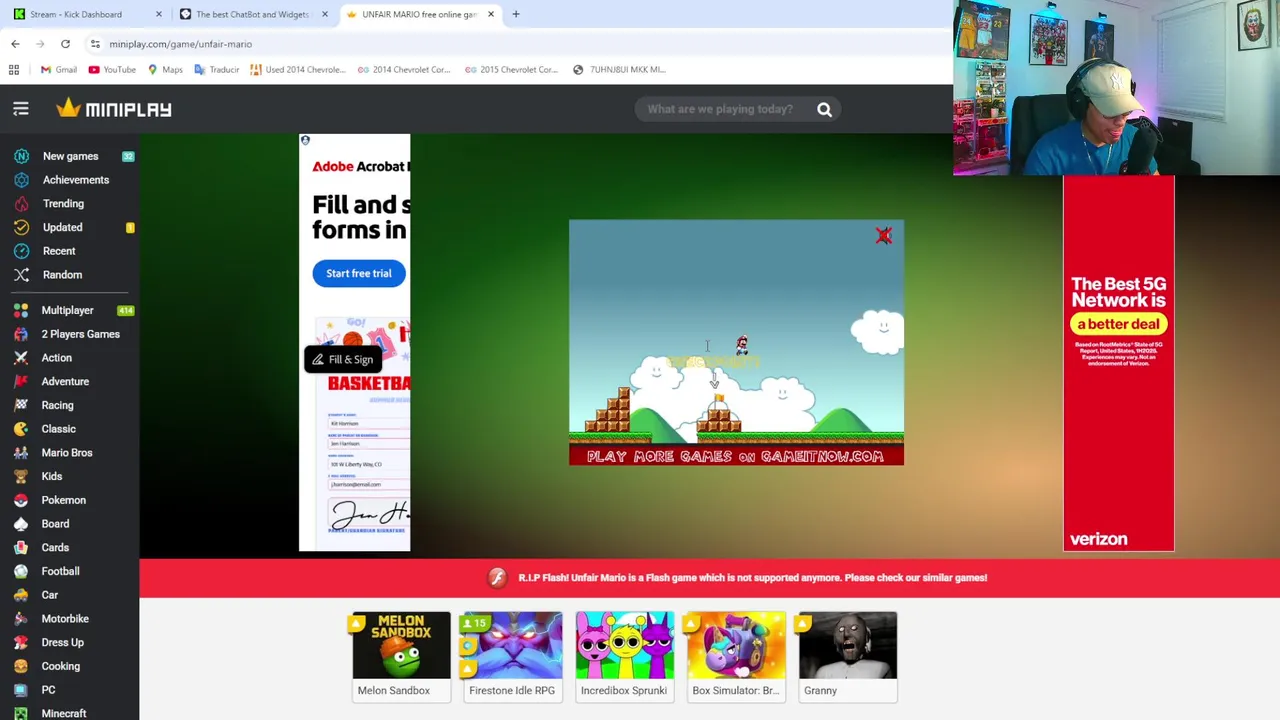The image size is (1280, 720).
Task: Click the search magnifier icon
Action: [824, 109]
